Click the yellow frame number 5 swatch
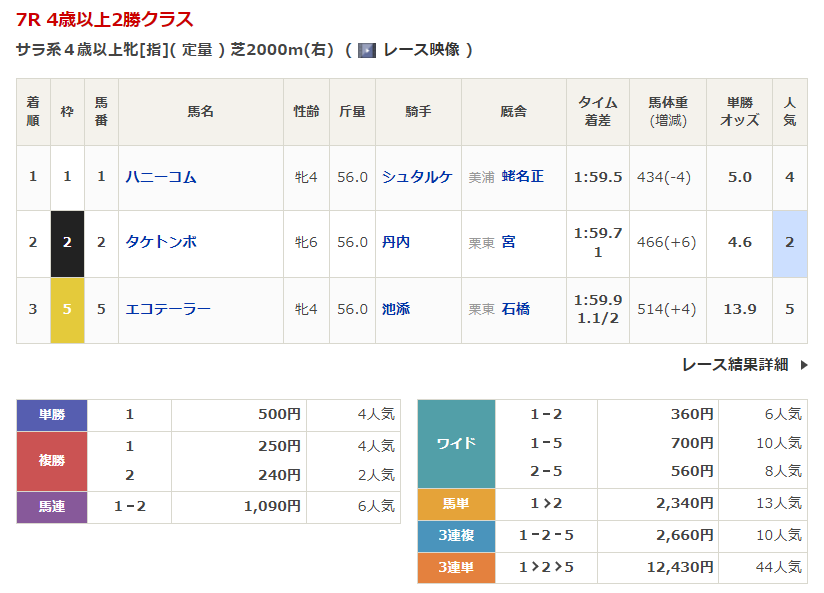Screen dimensions: 824x593 point(67,309)
